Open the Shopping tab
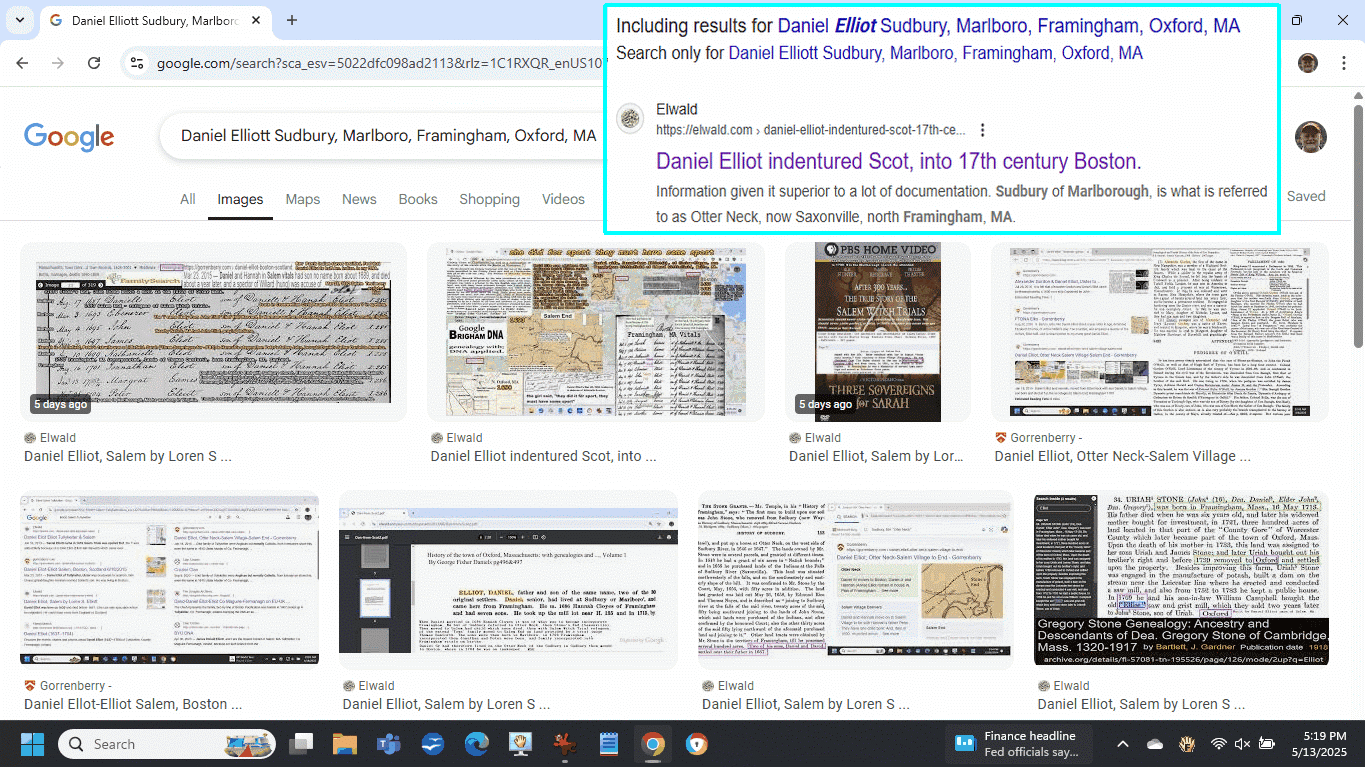1365x767 pixels. (x=489, y=199)
